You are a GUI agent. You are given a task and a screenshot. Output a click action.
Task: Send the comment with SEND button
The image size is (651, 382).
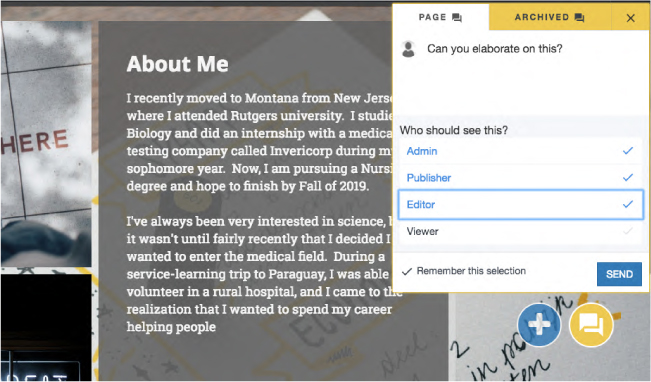[619, 274]
